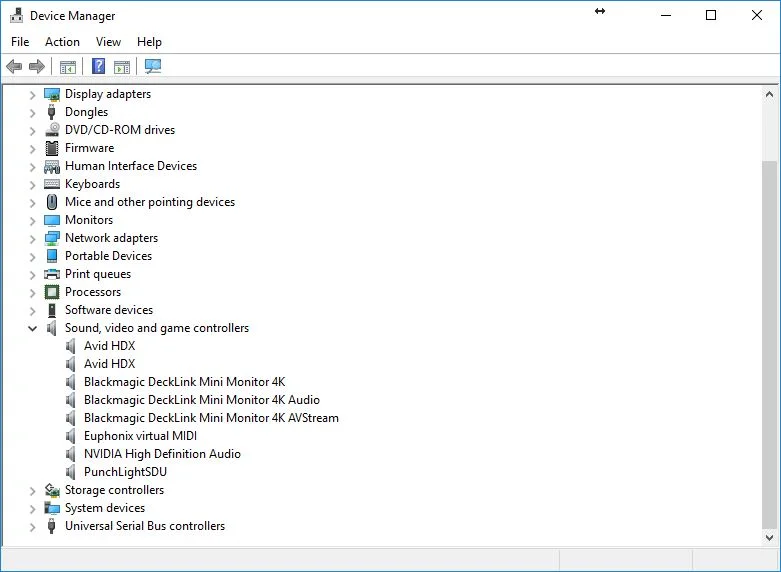The image size is (781, 572).
Task: Expand the Print queues node
Action: click(x=32, y=275)
